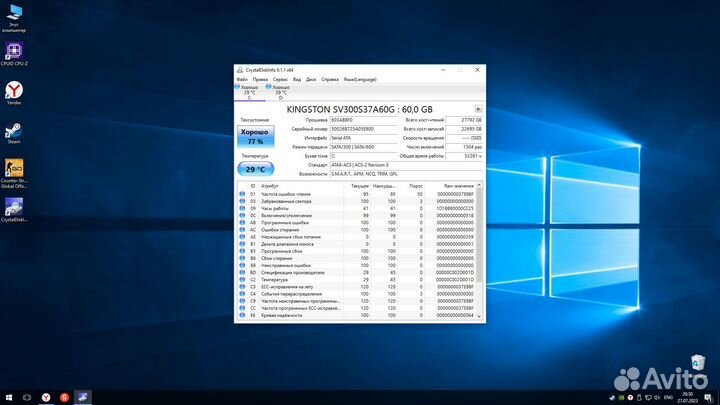Select the События перераспределения row text
Image resolution: width=720 pixels, height=405 pixels.
[x=291, y=294]
